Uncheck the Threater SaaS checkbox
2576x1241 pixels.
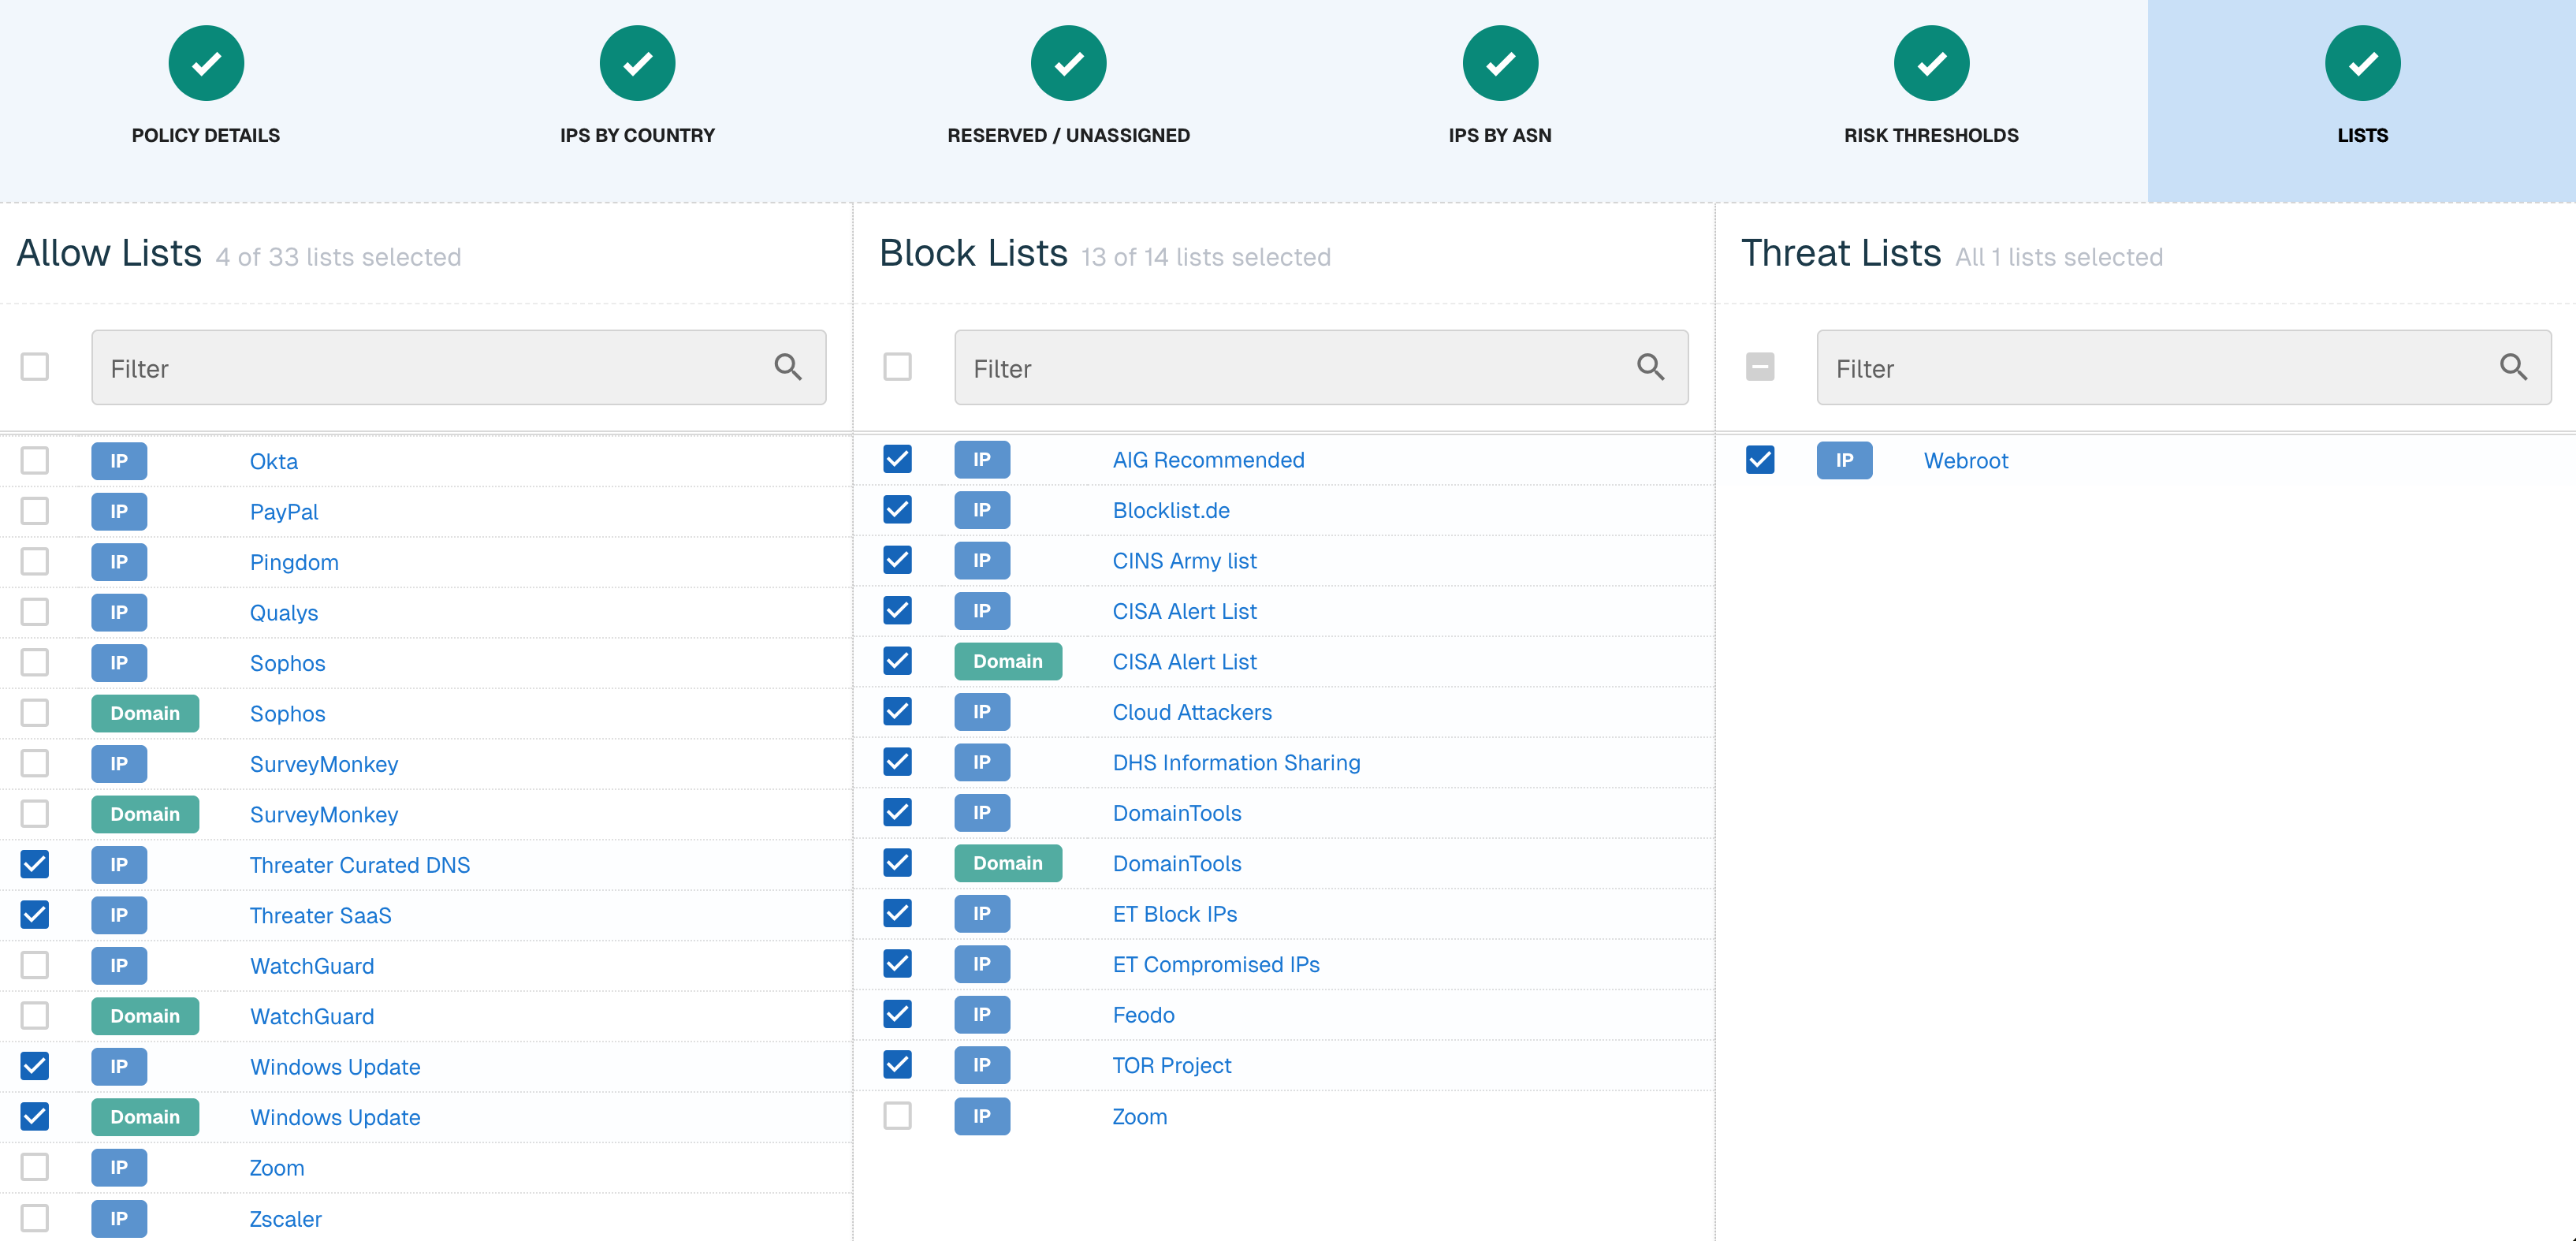(35, 914)
